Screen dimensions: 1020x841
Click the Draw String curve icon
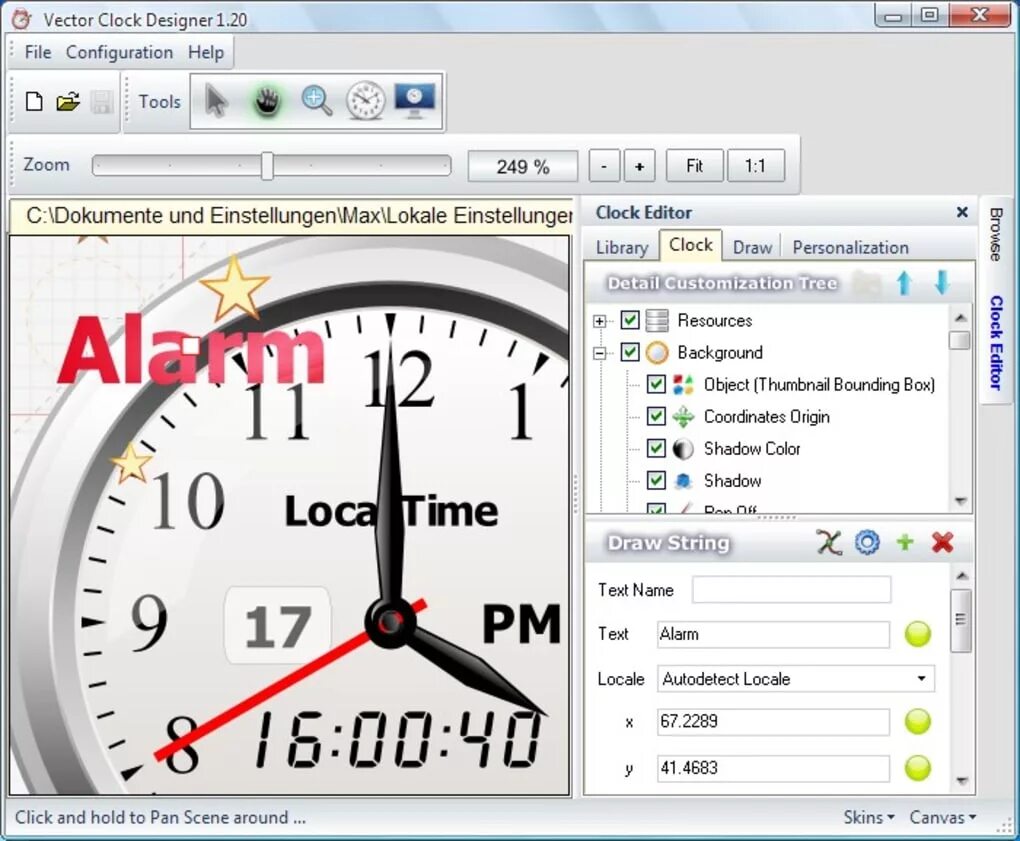(829, 542)
